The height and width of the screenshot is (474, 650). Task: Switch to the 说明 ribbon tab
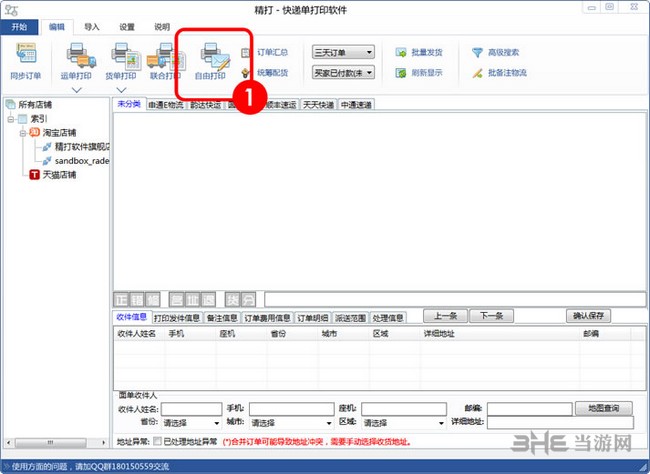[162, 27]
